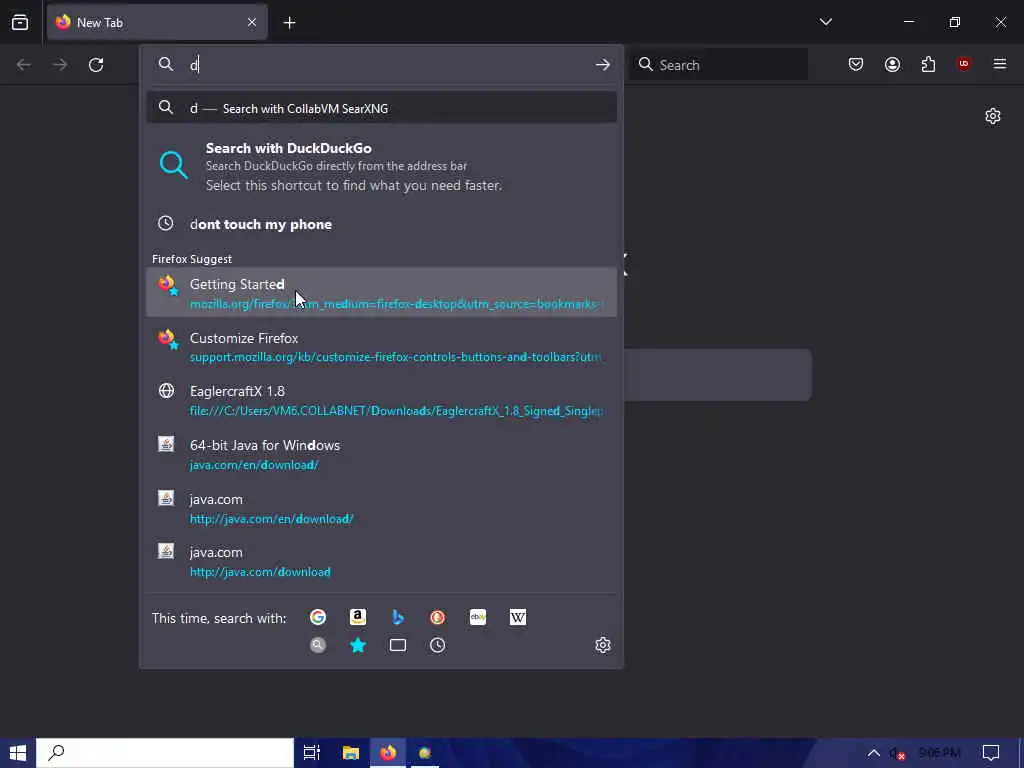Open the Firefox View icon
The image size is (1024, 768).
[x=20, y=23]
